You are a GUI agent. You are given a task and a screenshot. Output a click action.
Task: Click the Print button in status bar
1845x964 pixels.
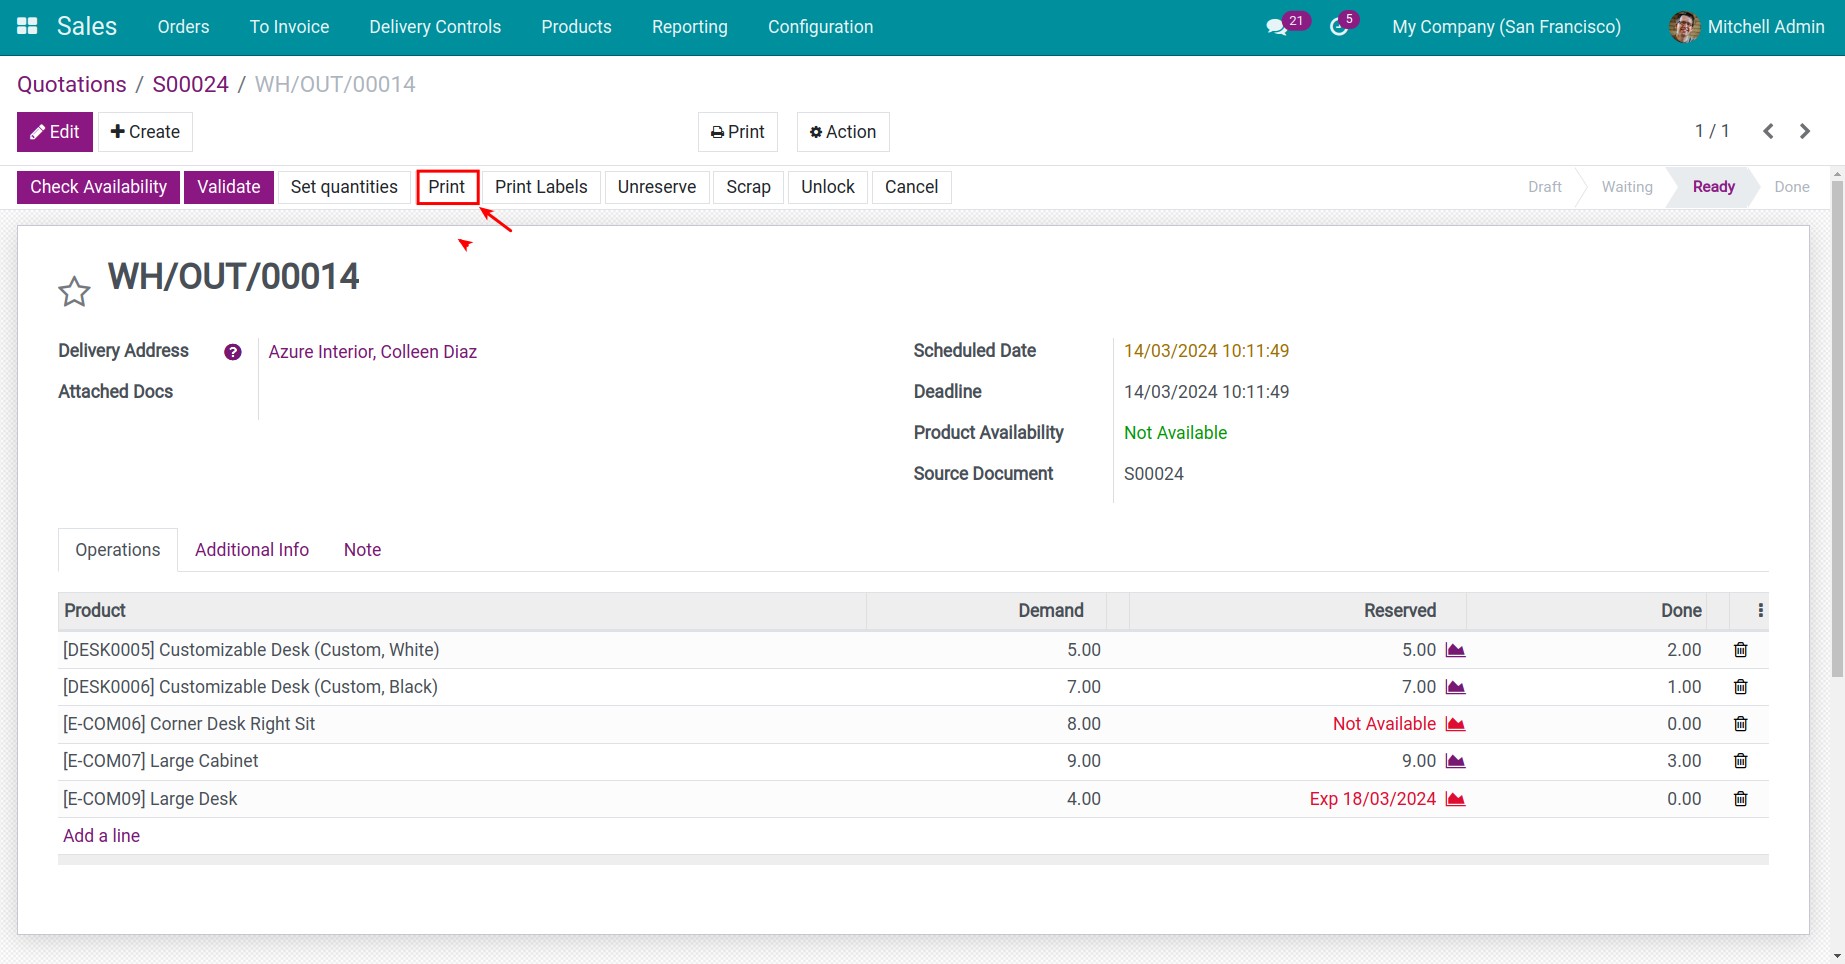[447, 187]
